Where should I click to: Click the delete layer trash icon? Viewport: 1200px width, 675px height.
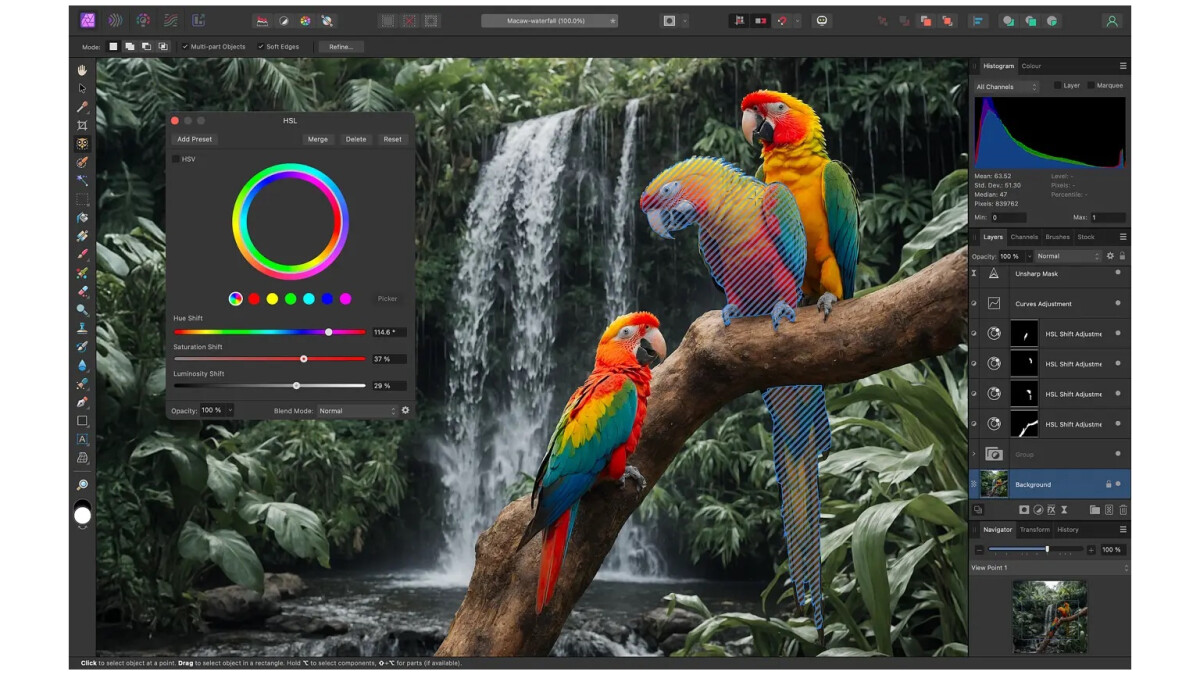coord(1123,510)
